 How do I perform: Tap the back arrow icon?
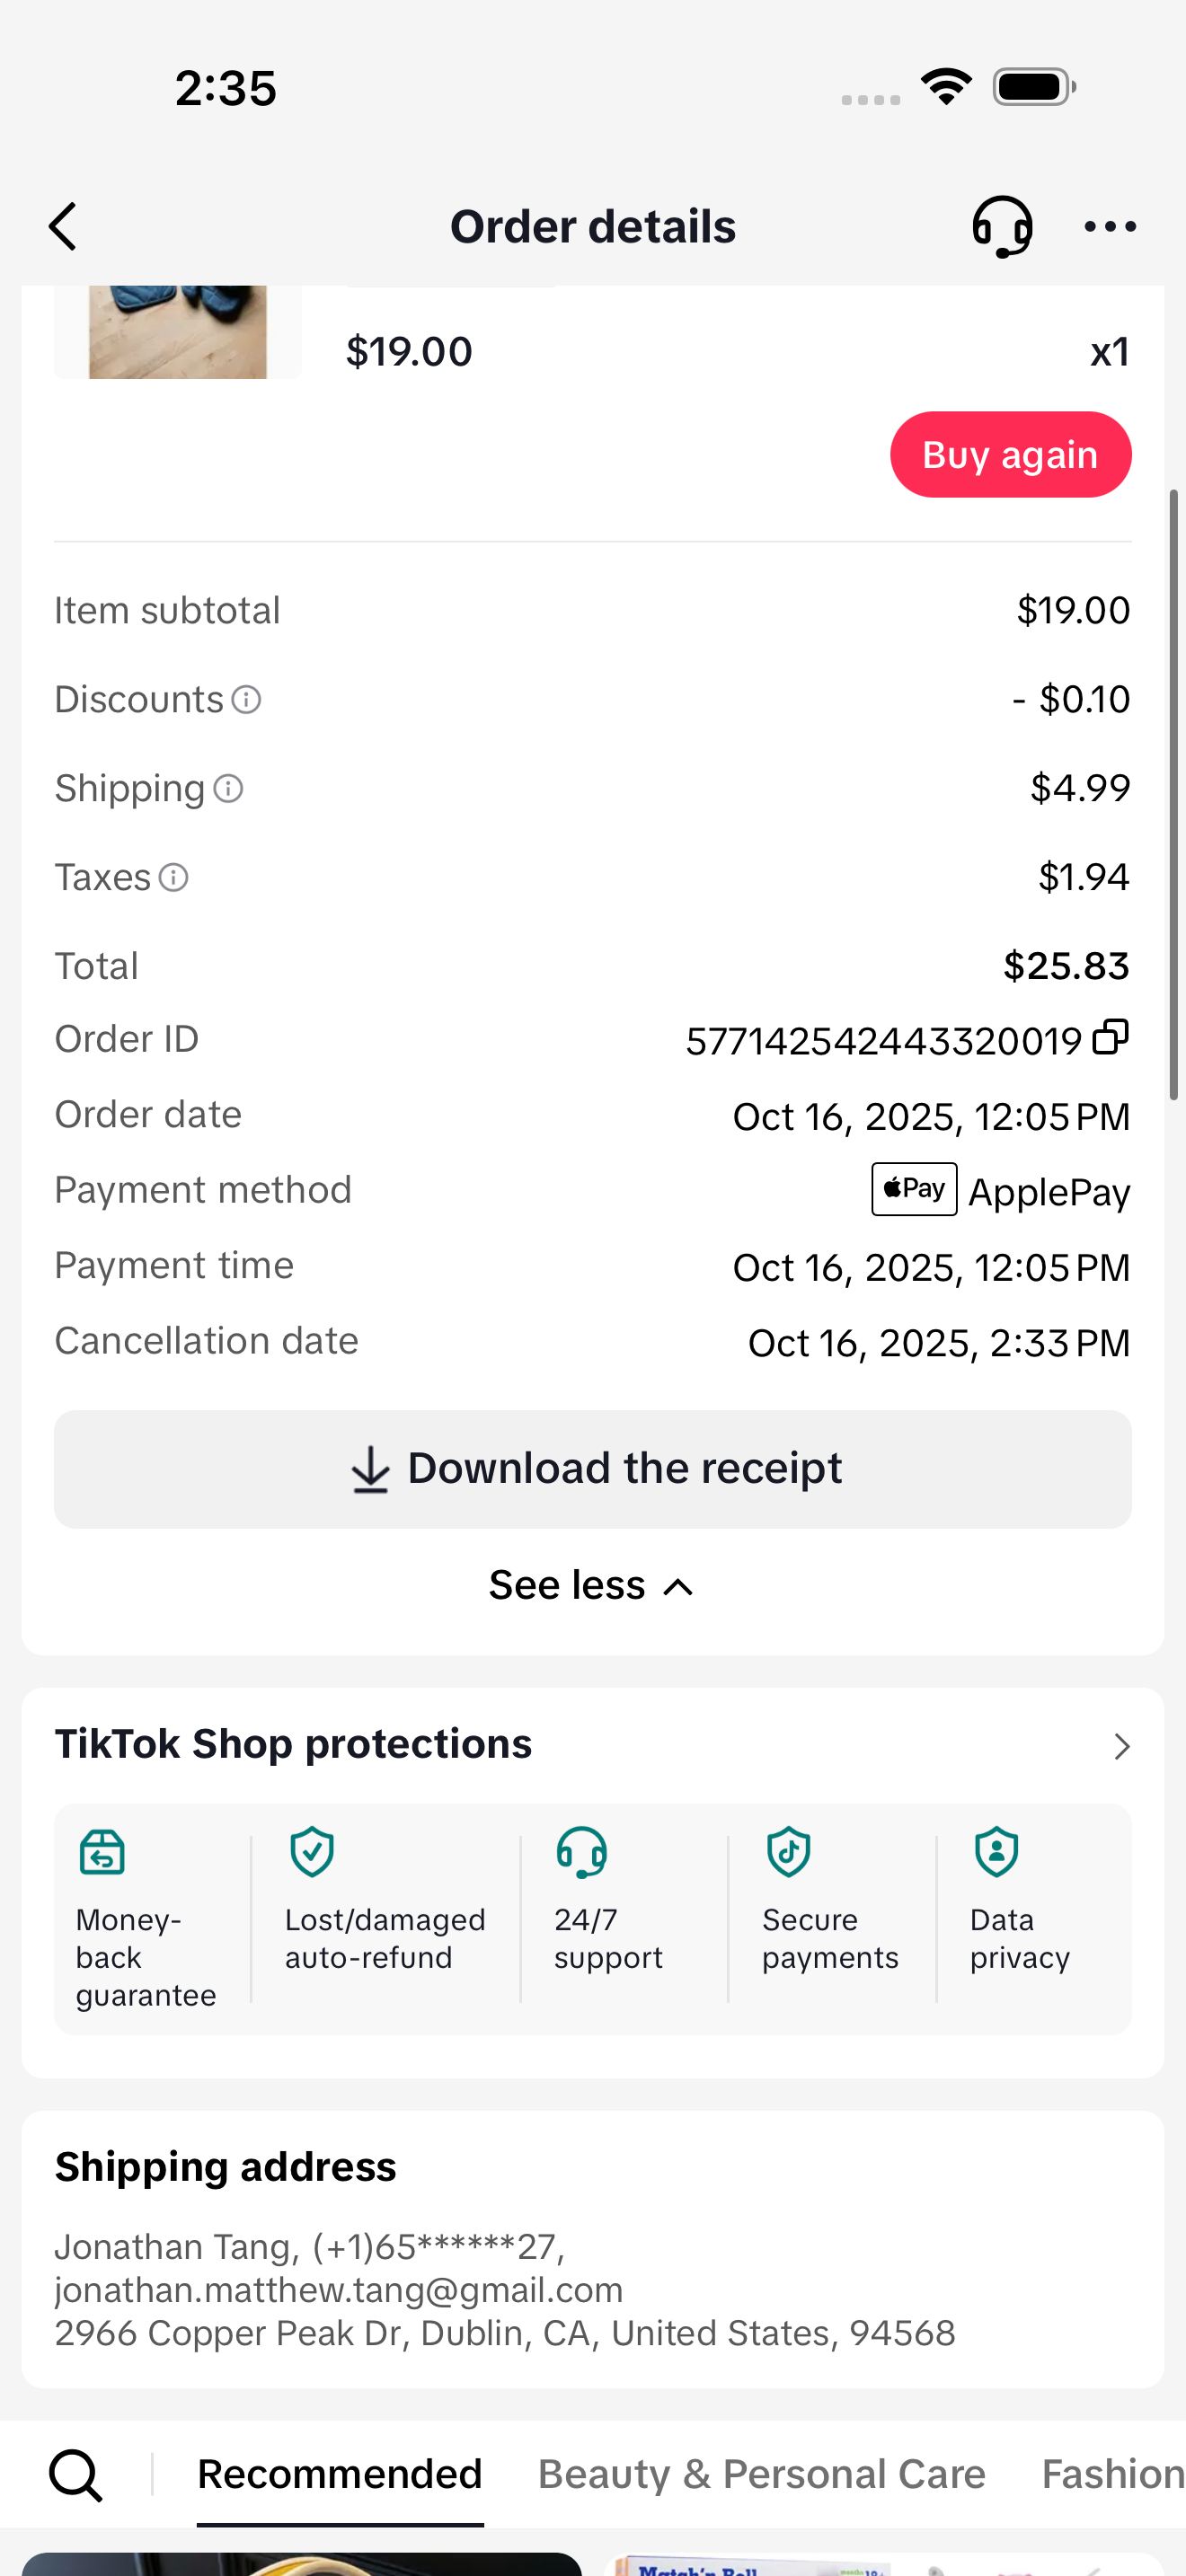tap(63, 226)
